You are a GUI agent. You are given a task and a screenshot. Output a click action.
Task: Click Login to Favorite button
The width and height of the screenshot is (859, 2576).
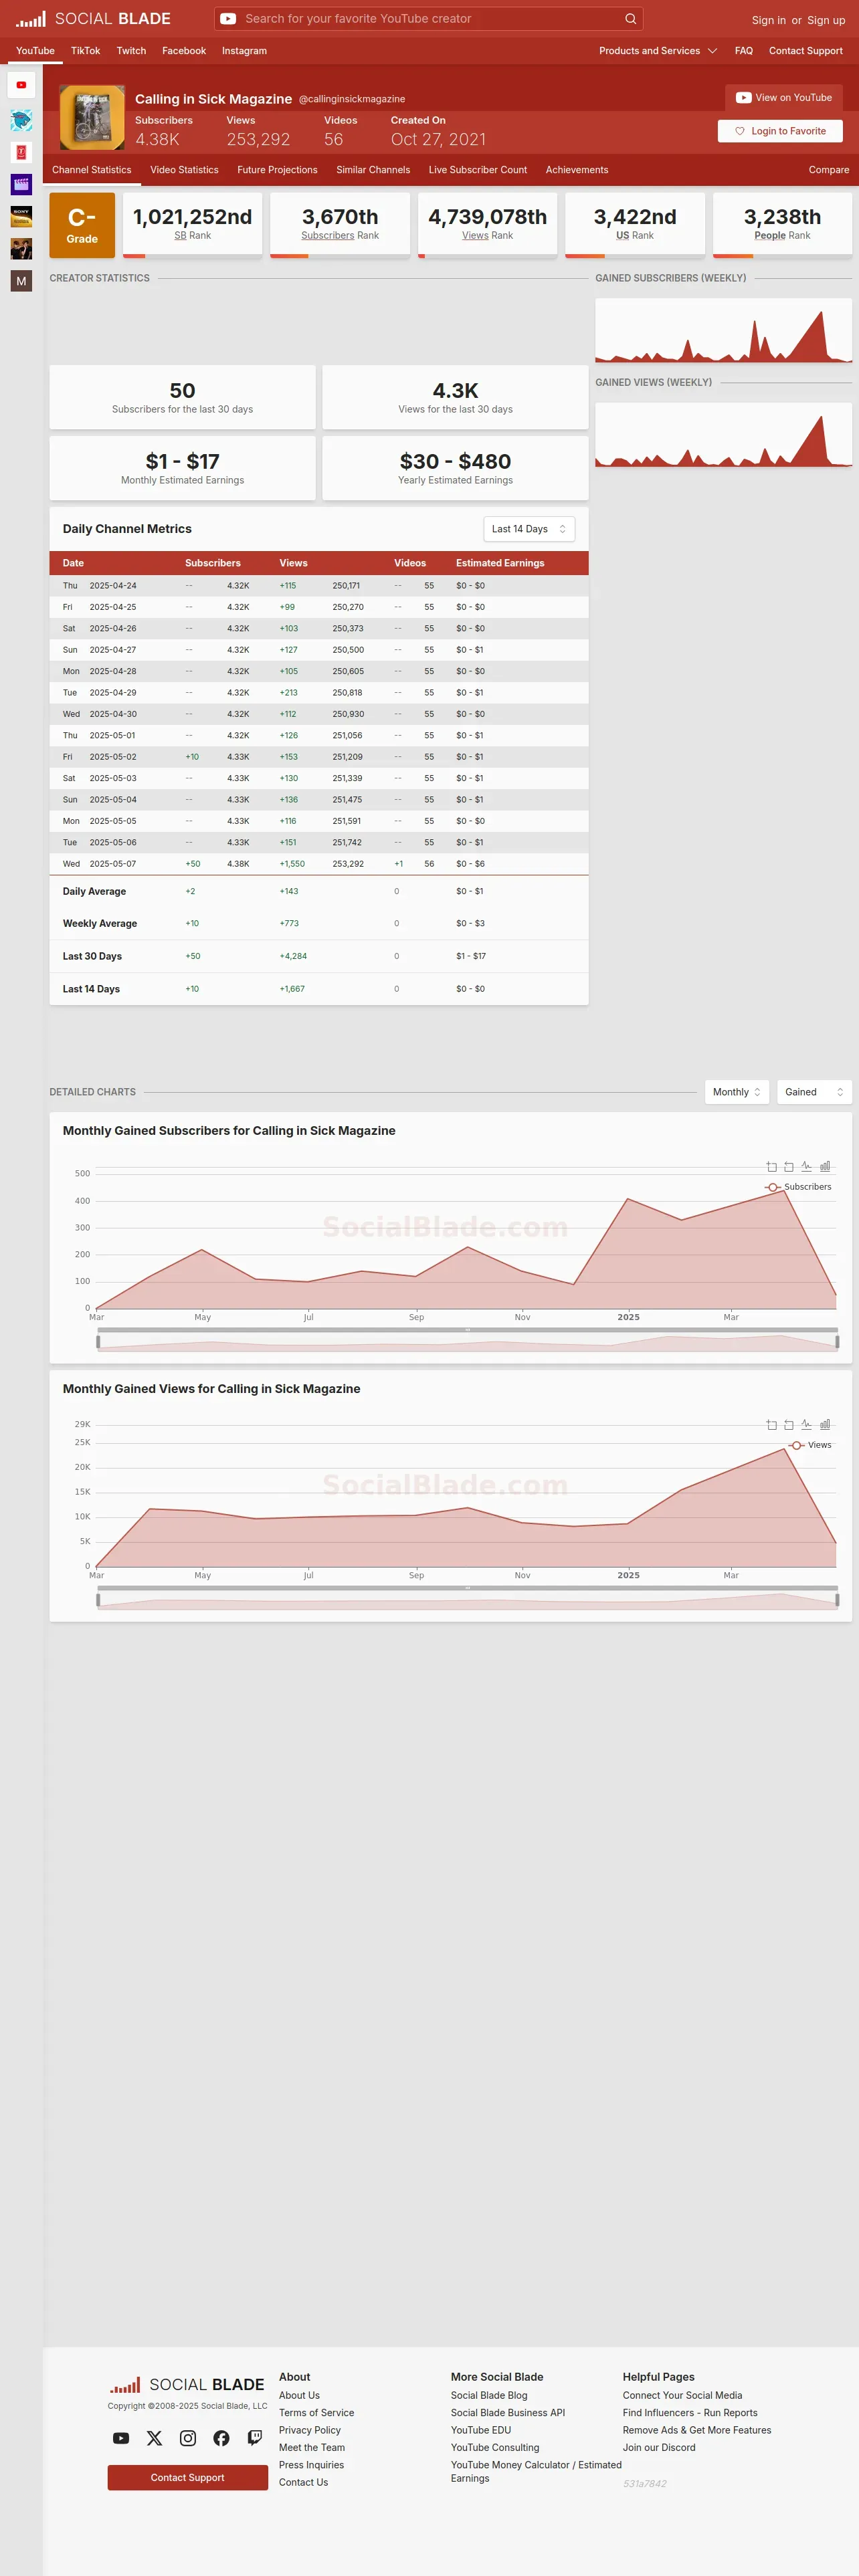[780, 131]
